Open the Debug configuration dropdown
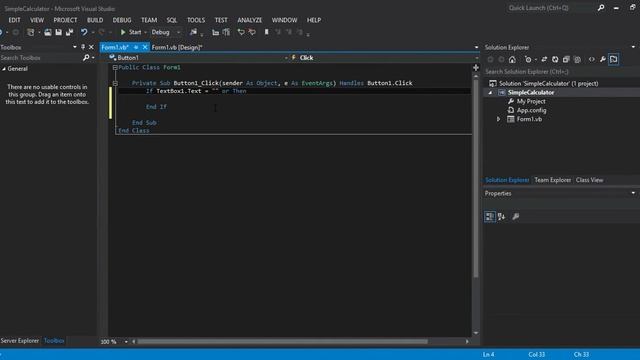The height and width of the screenshot is (360, 640). click(x=178, y=32)
